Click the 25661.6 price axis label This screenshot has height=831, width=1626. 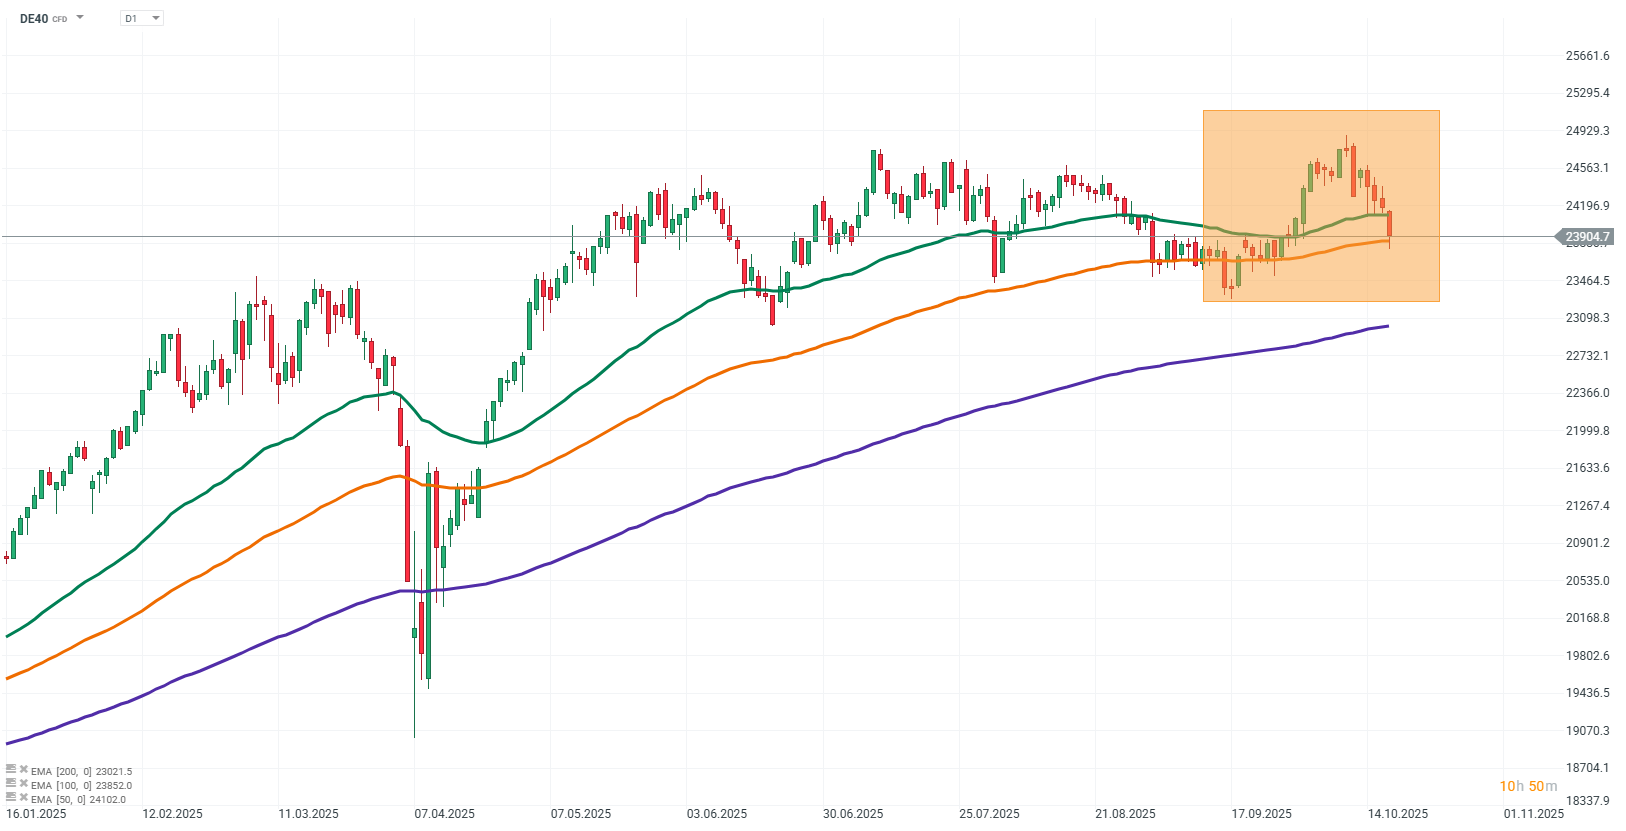1587,56
